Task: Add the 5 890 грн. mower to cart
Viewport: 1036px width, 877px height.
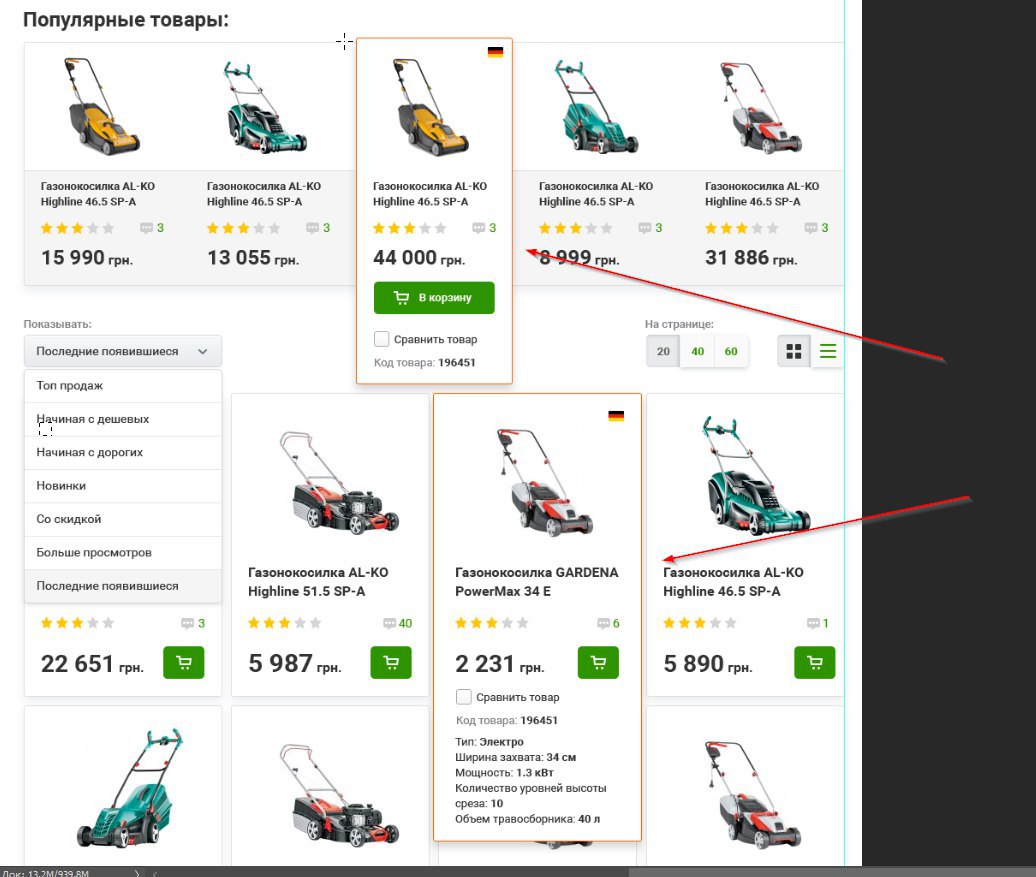Action: pyautogui.click(x=815, y=662)
